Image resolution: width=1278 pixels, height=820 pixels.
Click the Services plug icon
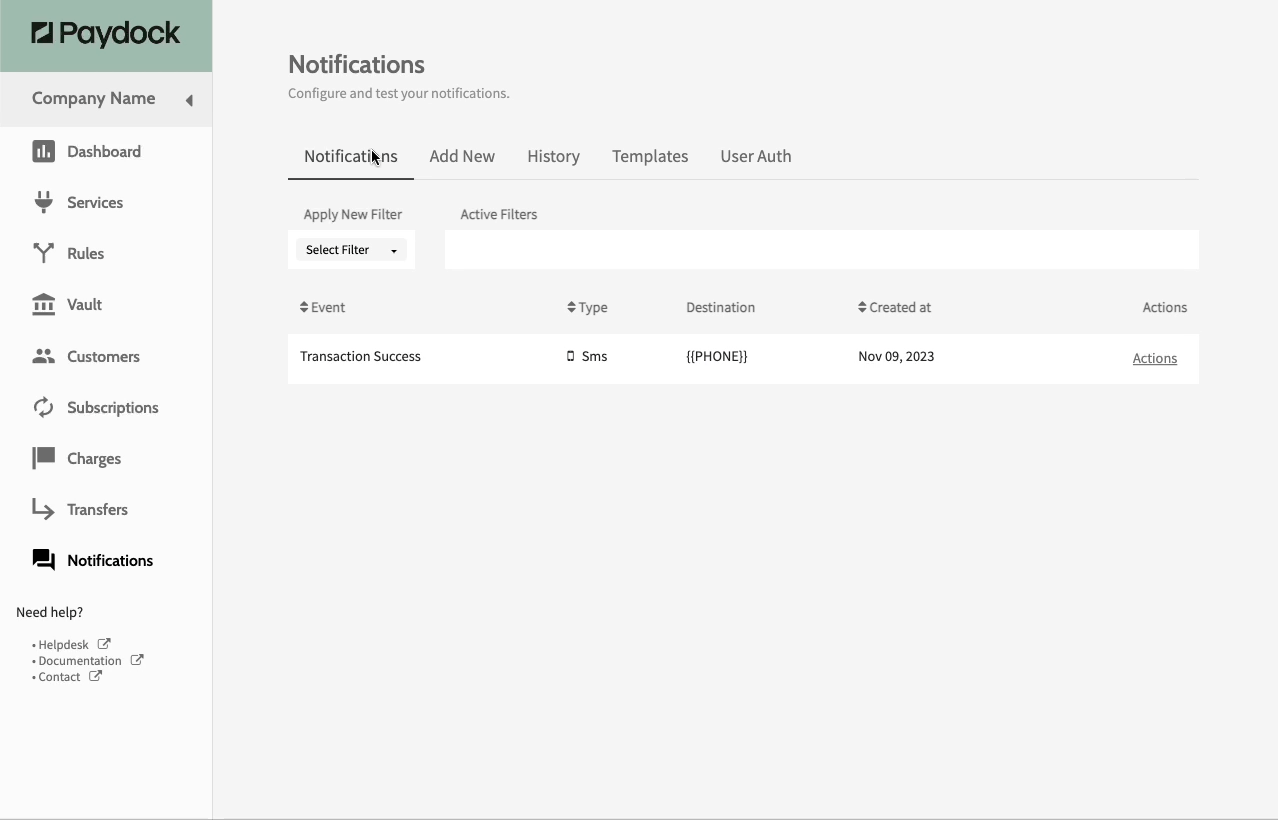(x=43, y=202)
